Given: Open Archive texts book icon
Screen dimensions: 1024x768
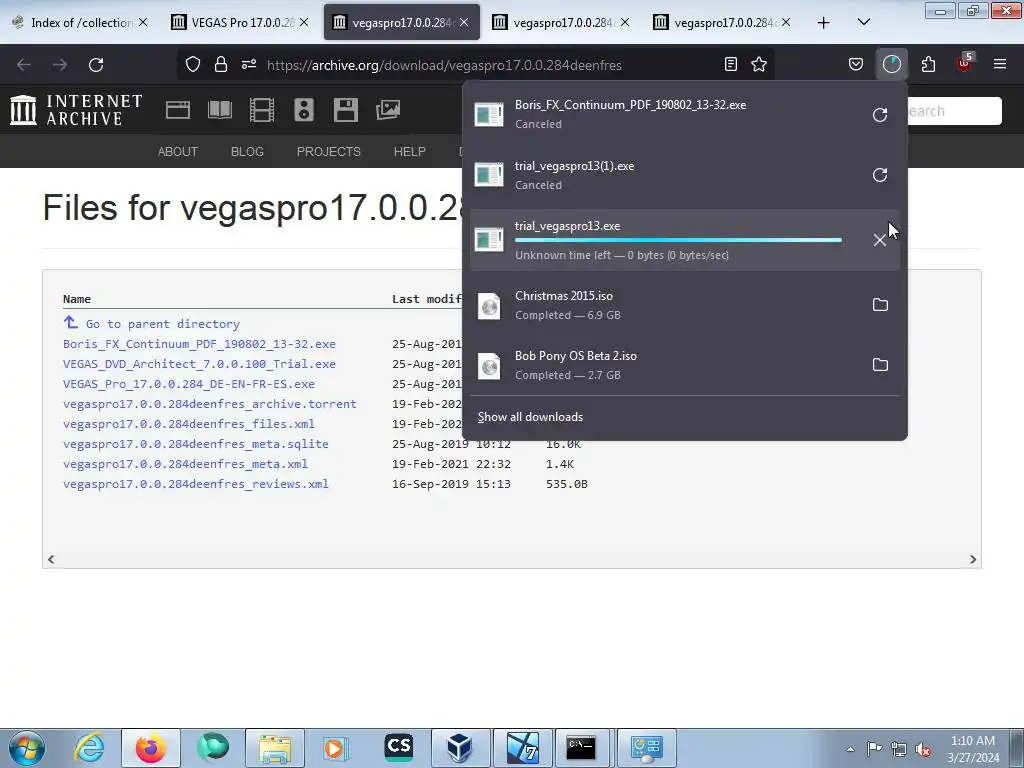Looking at the screenshot, I should point(220,110).
